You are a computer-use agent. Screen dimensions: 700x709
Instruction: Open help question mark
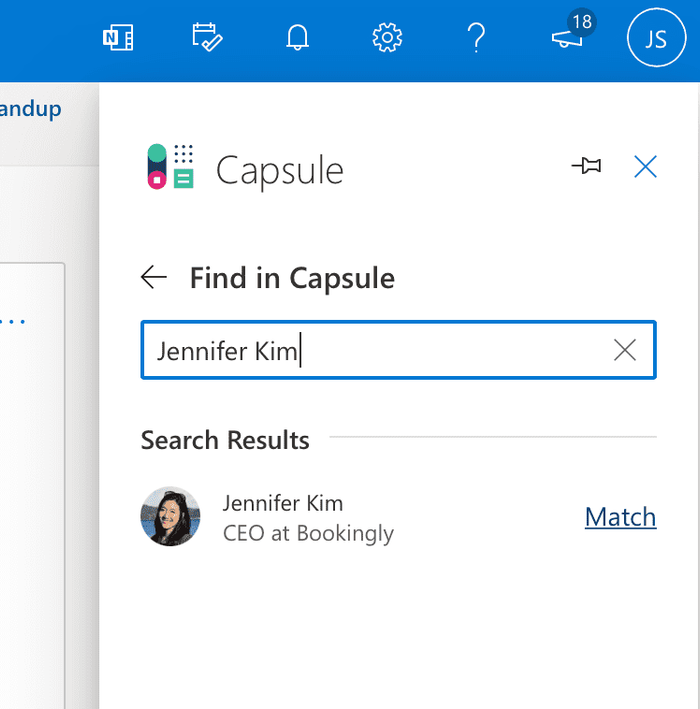point(476,38)
